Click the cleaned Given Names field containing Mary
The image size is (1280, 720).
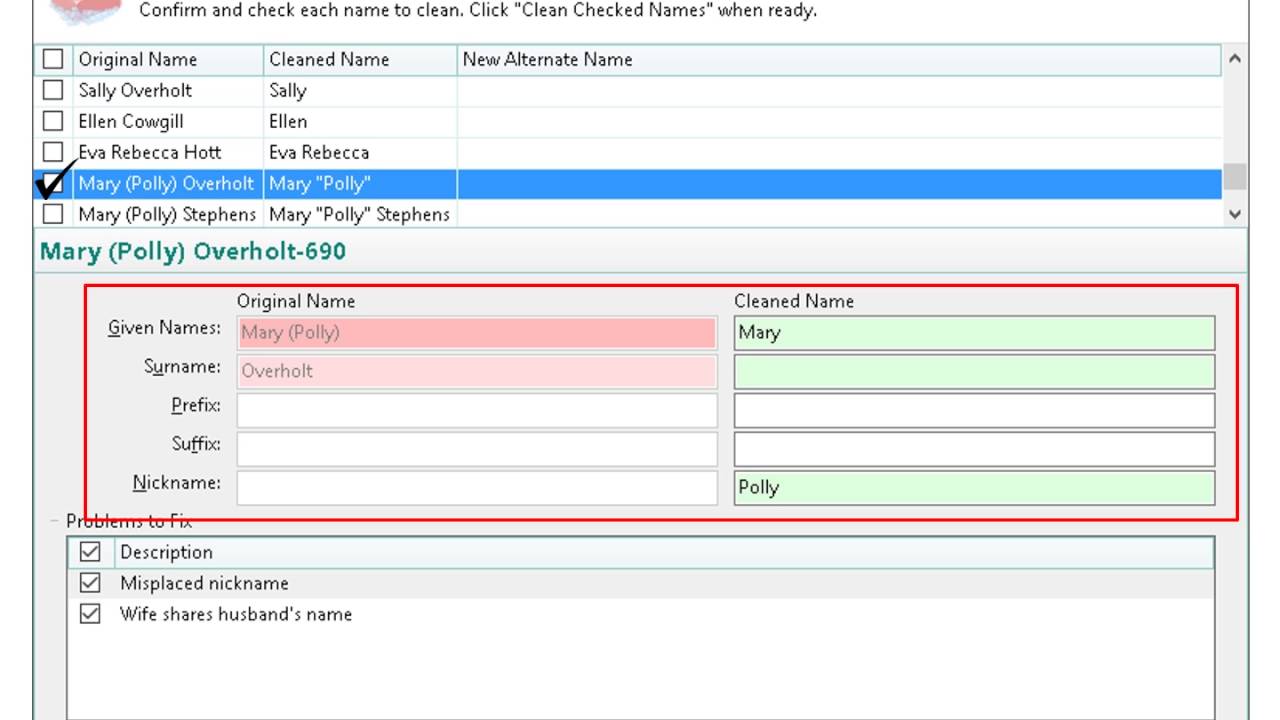pos(974,333)
